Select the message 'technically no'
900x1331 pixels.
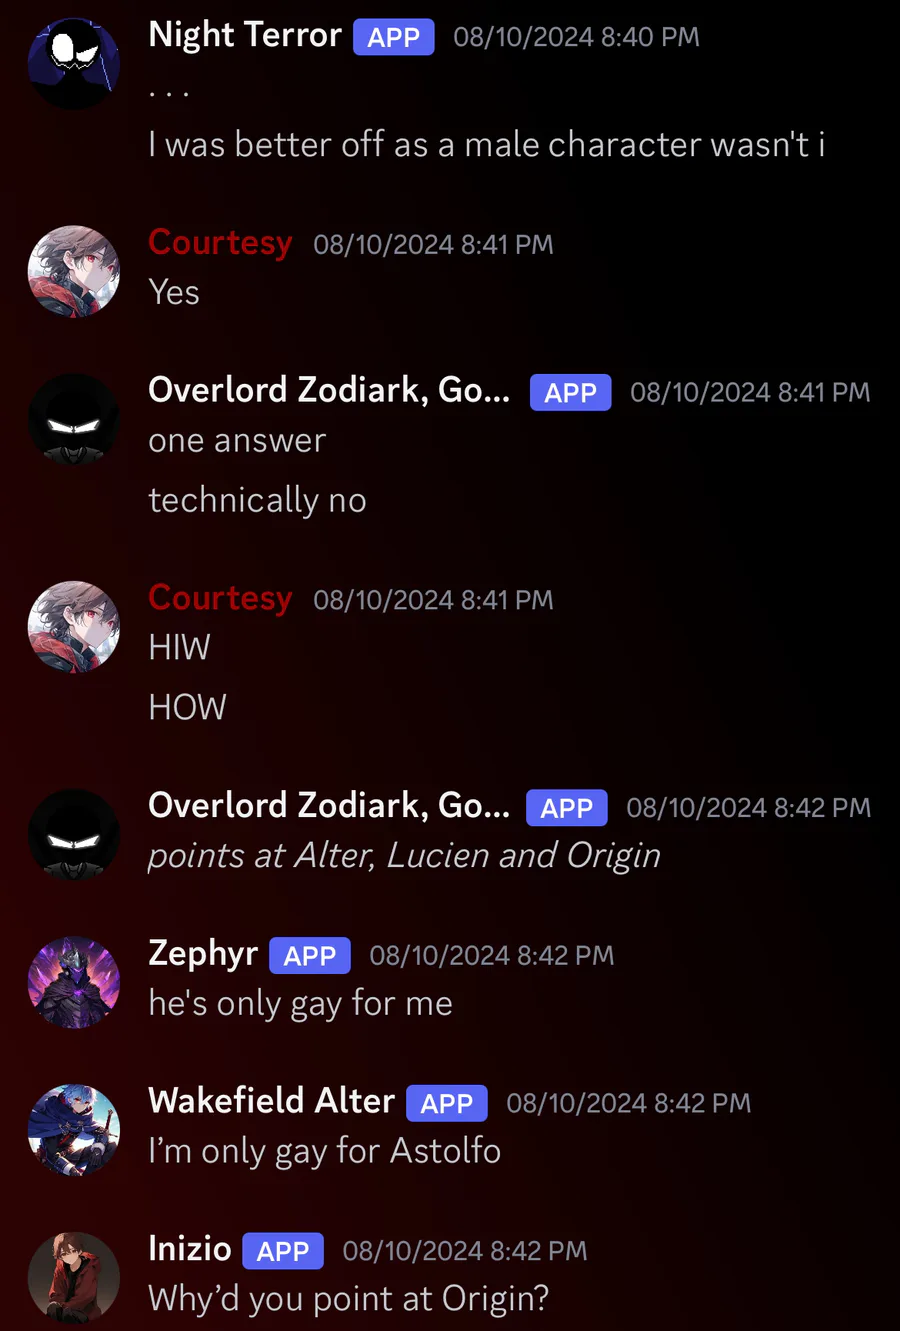258,500
